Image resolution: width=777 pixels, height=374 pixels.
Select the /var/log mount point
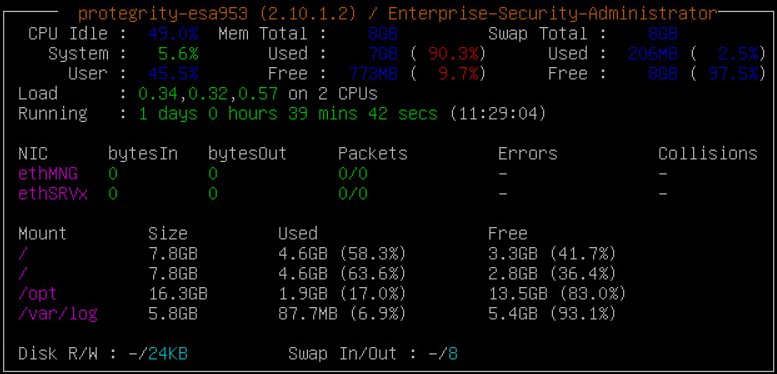tap(58, 314)
